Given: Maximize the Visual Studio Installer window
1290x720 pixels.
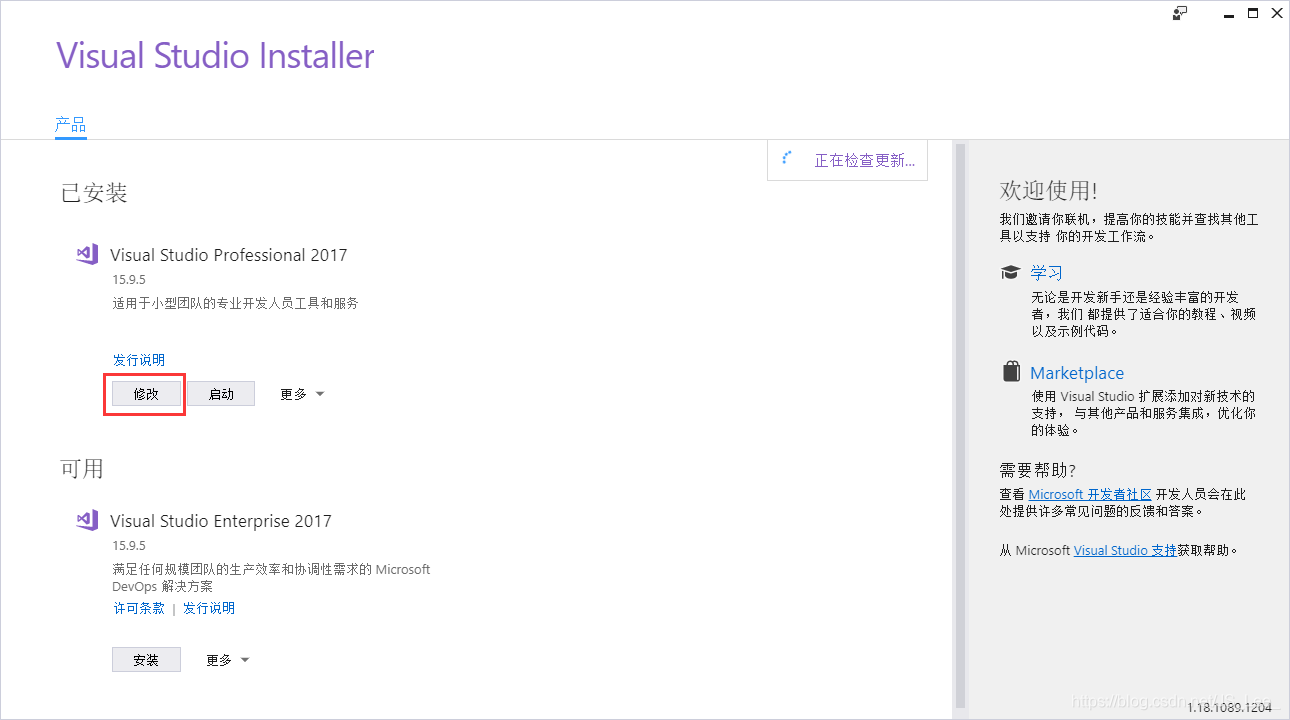Looking at the screenshot, I should (1252, 13).
